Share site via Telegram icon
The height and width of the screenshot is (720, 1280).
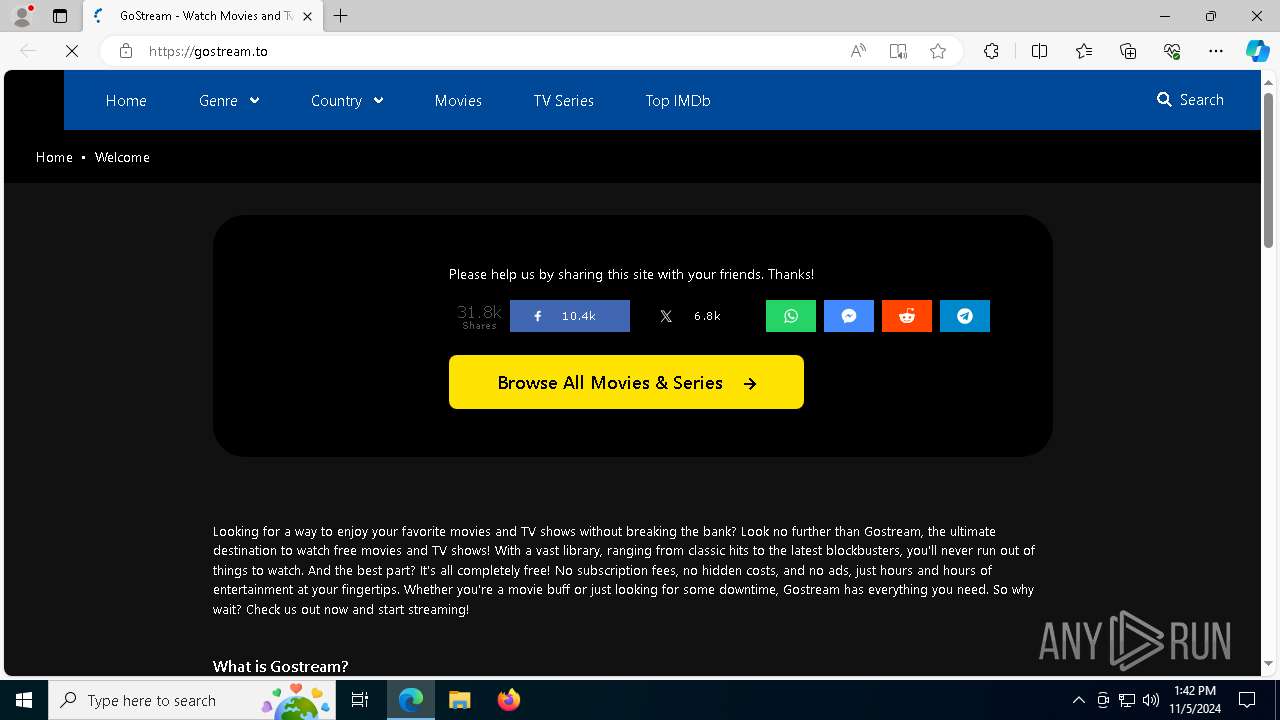pos(965,316)
